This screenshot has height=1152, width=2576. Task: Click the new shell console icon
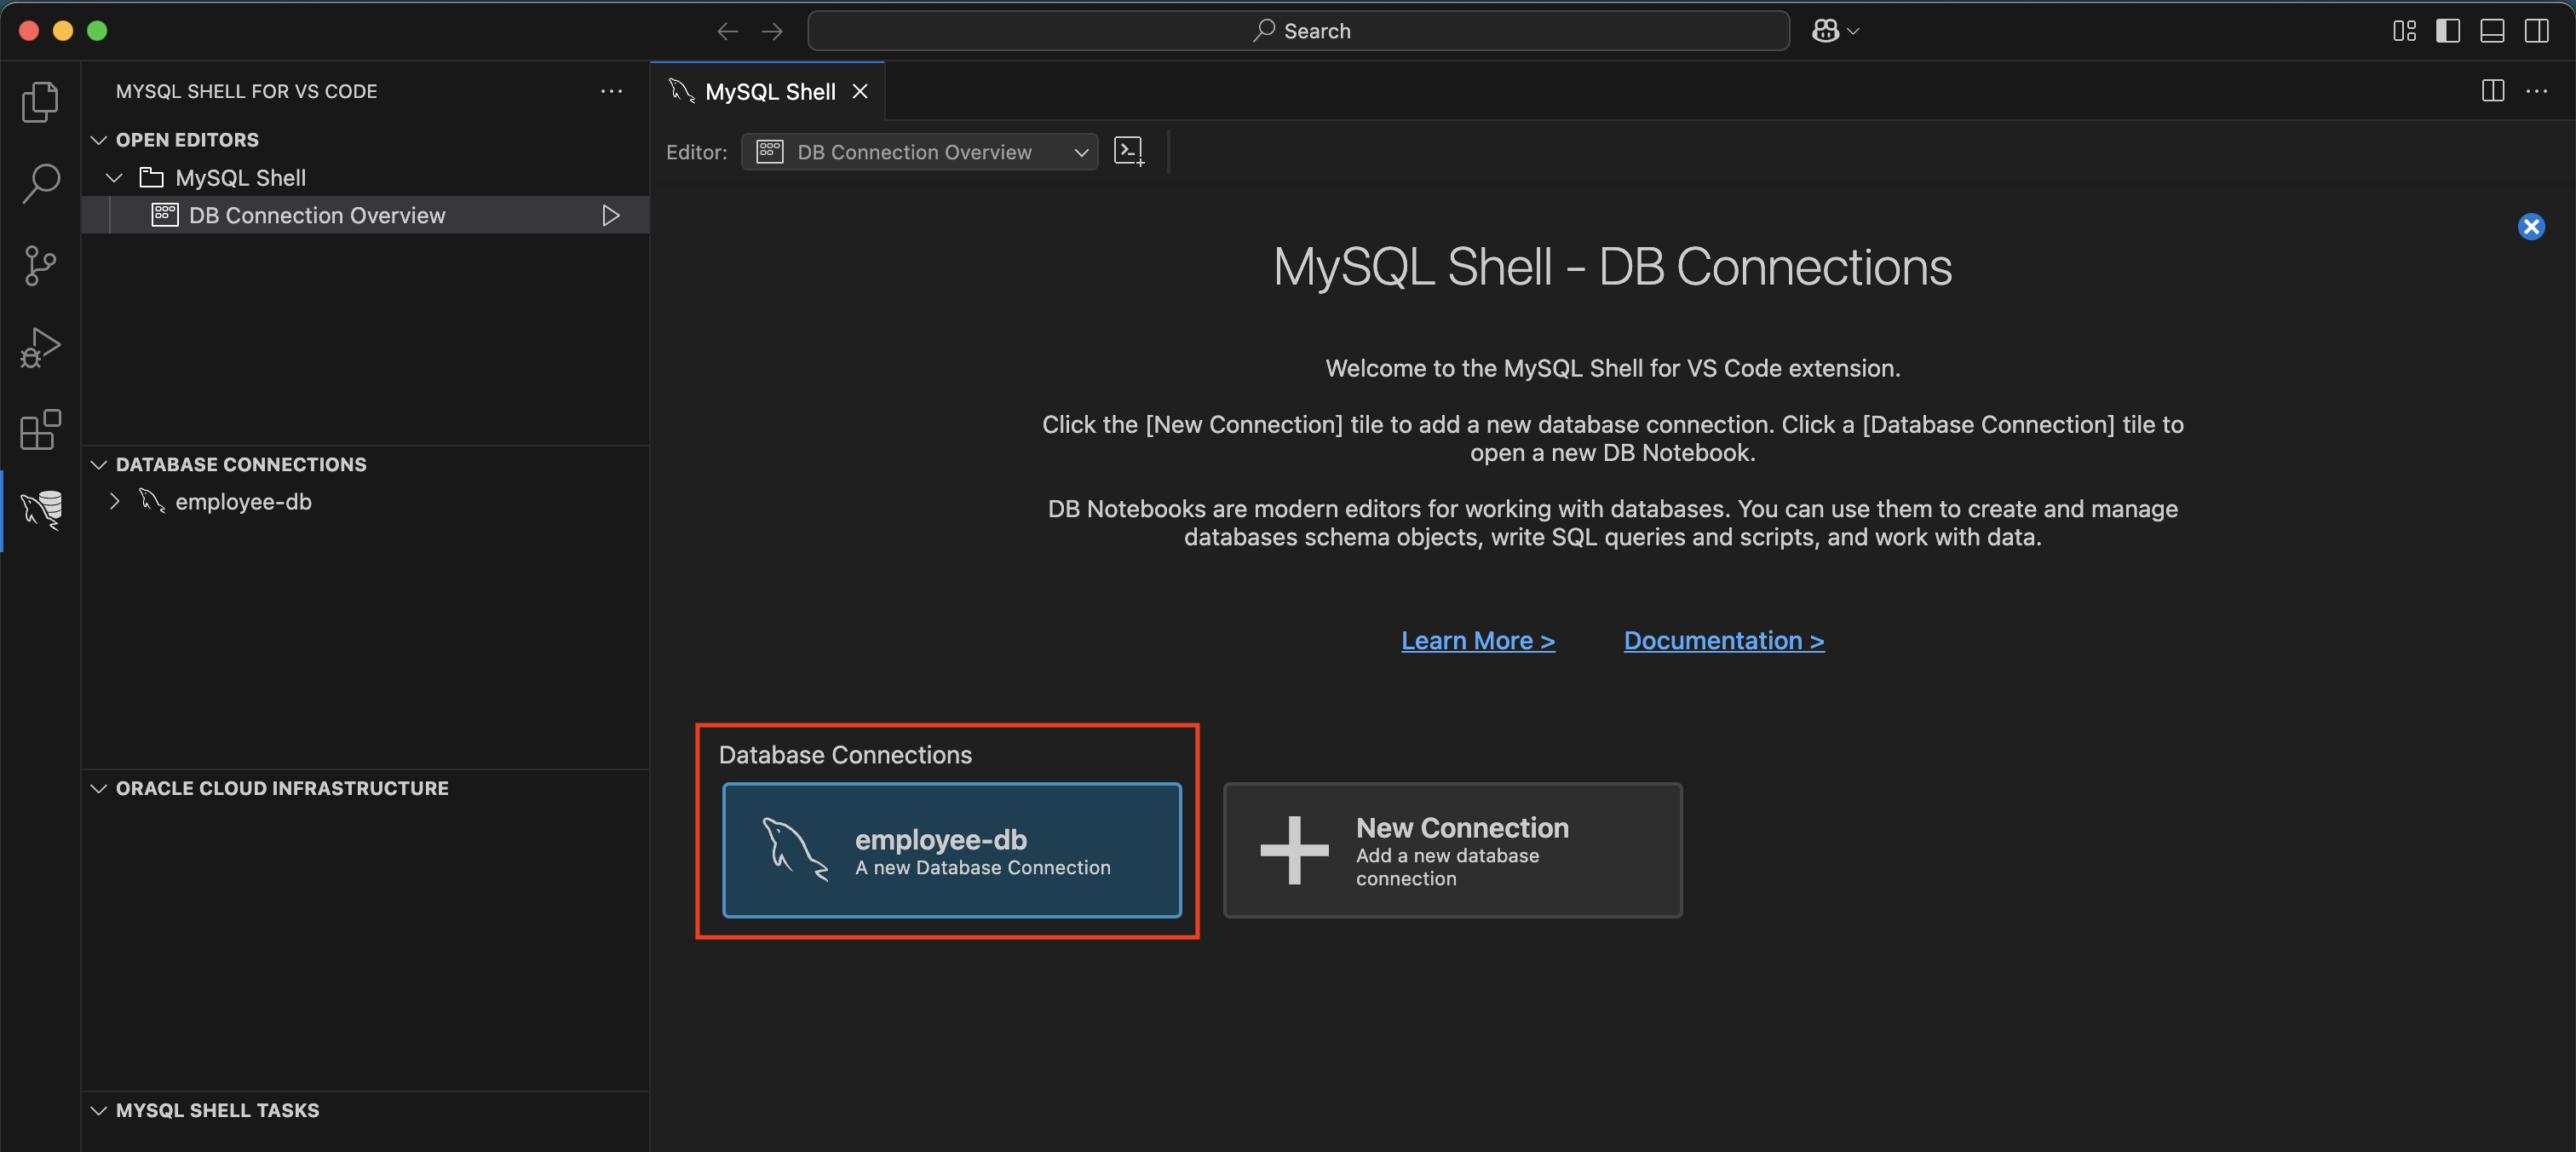(1129, 152)
